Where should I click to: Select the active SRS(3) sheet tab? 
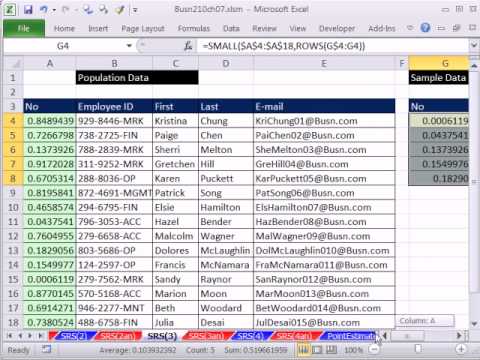tap(162, 336)
